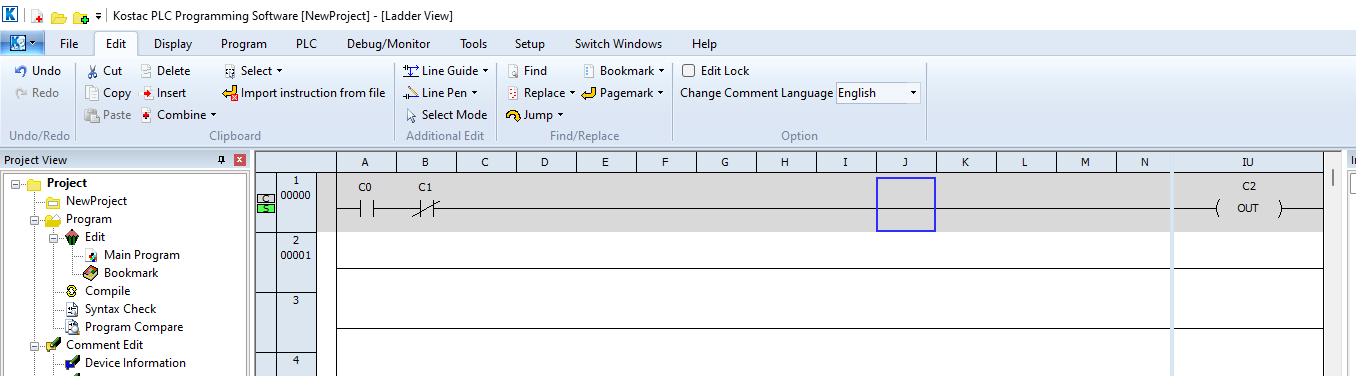Click the C2 OUT coil in rung 1
Screen dimensions: 1356x376
pyautogui.click(x=1247, y=208)
